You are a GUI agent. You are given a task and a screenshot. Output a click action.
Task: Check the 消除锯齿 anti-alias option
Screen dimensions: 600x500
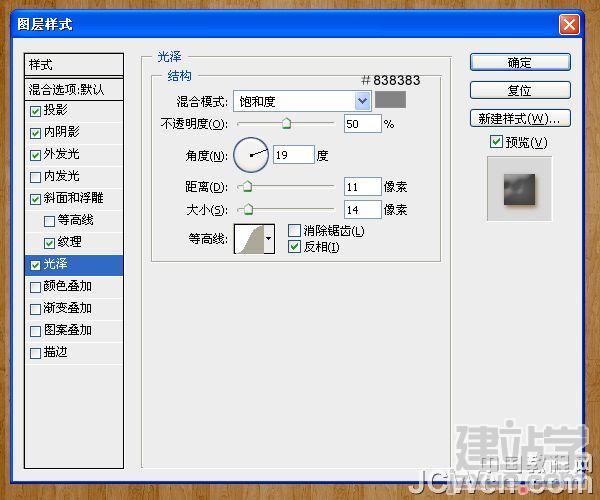tap(294, 230)
